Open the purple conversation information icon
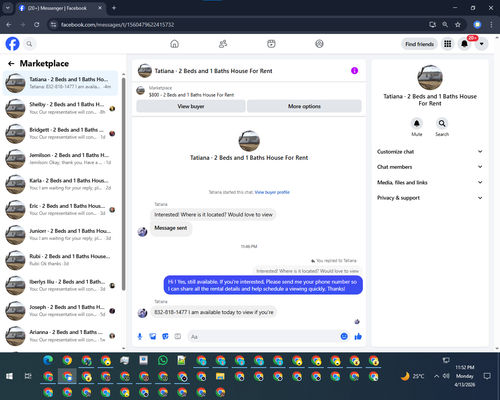 (354, 71)
